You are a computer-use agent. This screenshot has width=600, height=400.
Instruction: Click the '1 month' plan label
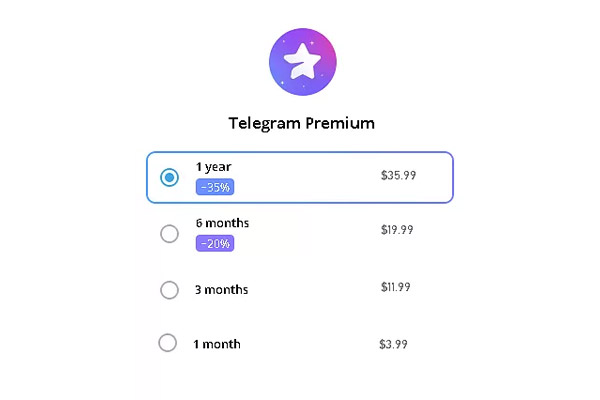(x=217, y=344)
